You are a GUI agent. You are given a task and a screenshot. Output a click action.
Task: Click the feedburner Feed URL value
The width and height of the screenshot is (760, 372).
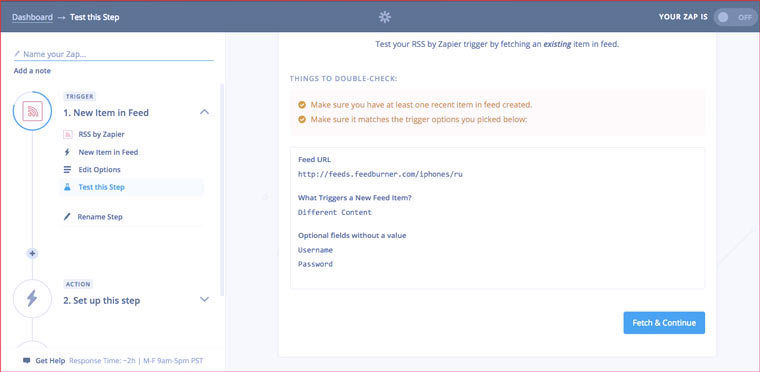pos(380,174)
